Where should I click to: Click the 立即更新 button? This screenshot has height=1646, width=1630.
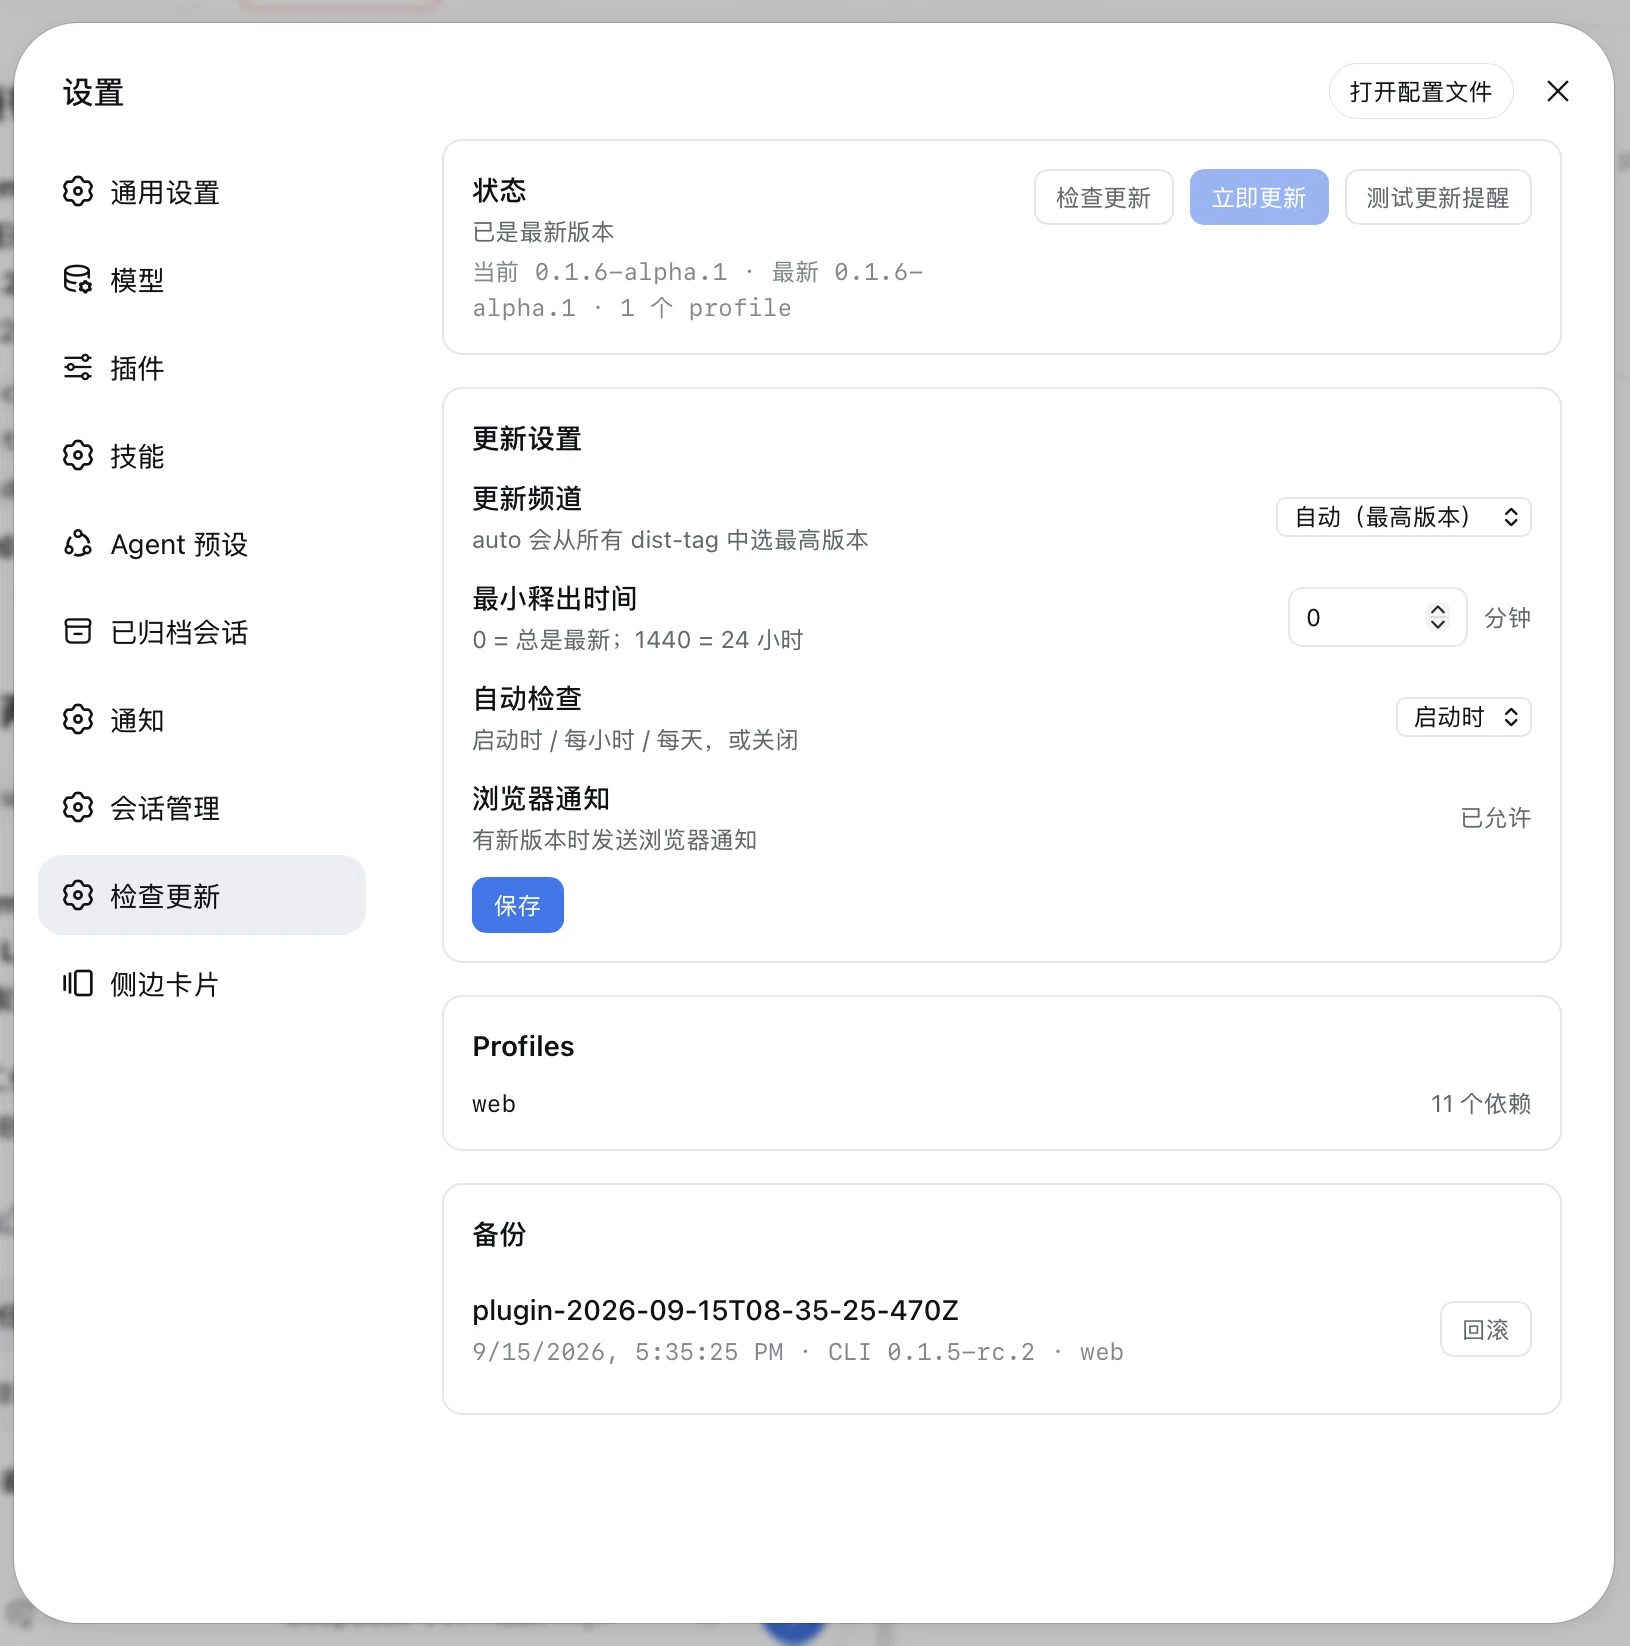(x=1259, y=197)
